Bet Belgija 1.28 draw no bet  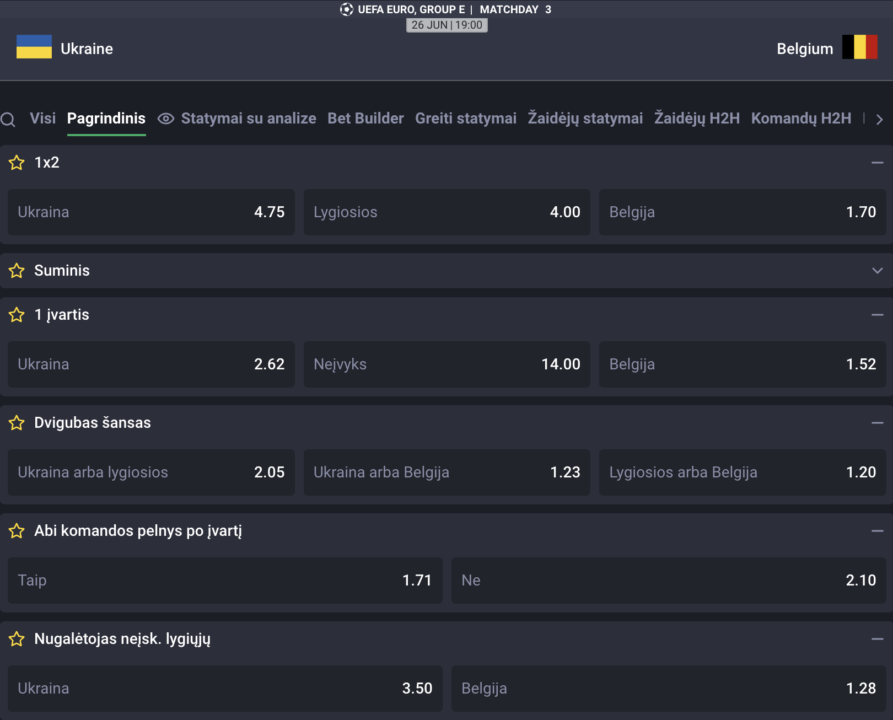pos(669,688)
